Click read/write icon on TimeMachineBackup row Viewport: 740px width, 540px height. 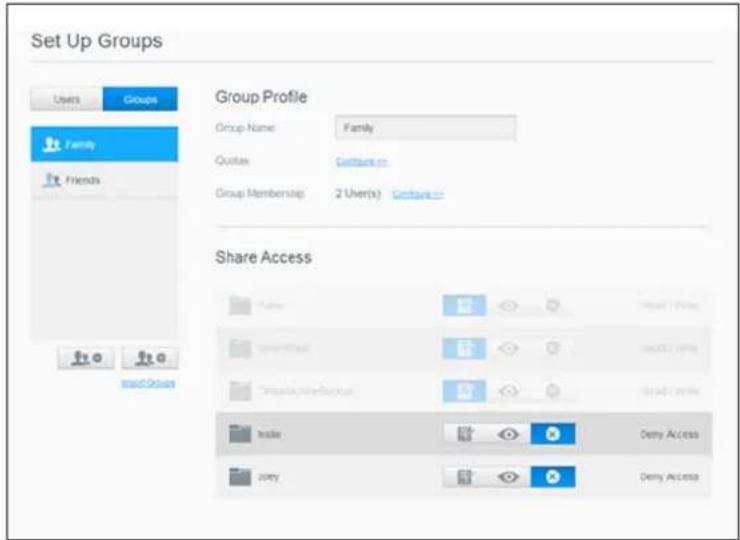coord(465,391)
